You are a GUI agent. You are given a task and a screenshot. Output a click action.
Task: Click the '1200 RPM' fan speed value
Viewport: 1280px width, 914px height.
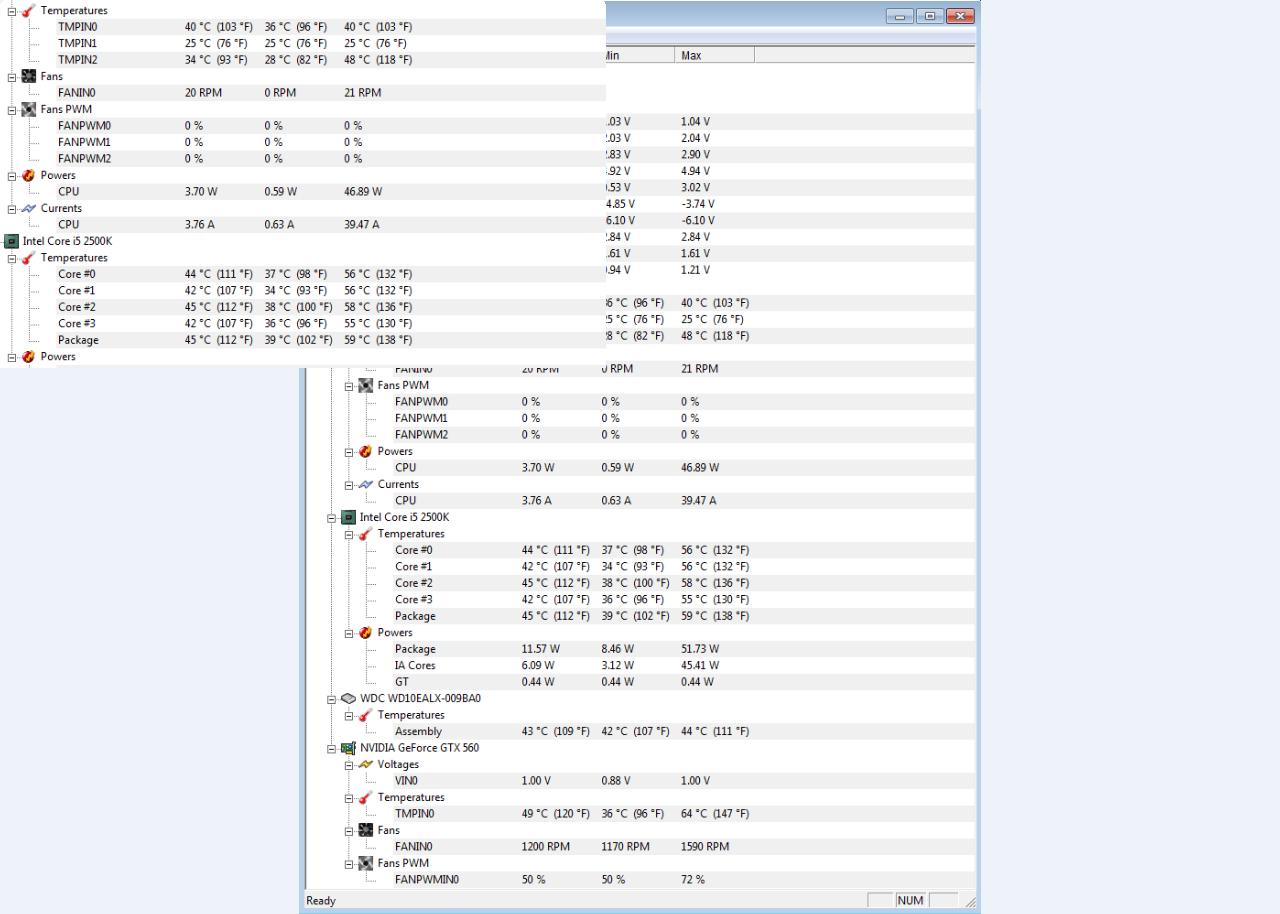pos(546,847)
